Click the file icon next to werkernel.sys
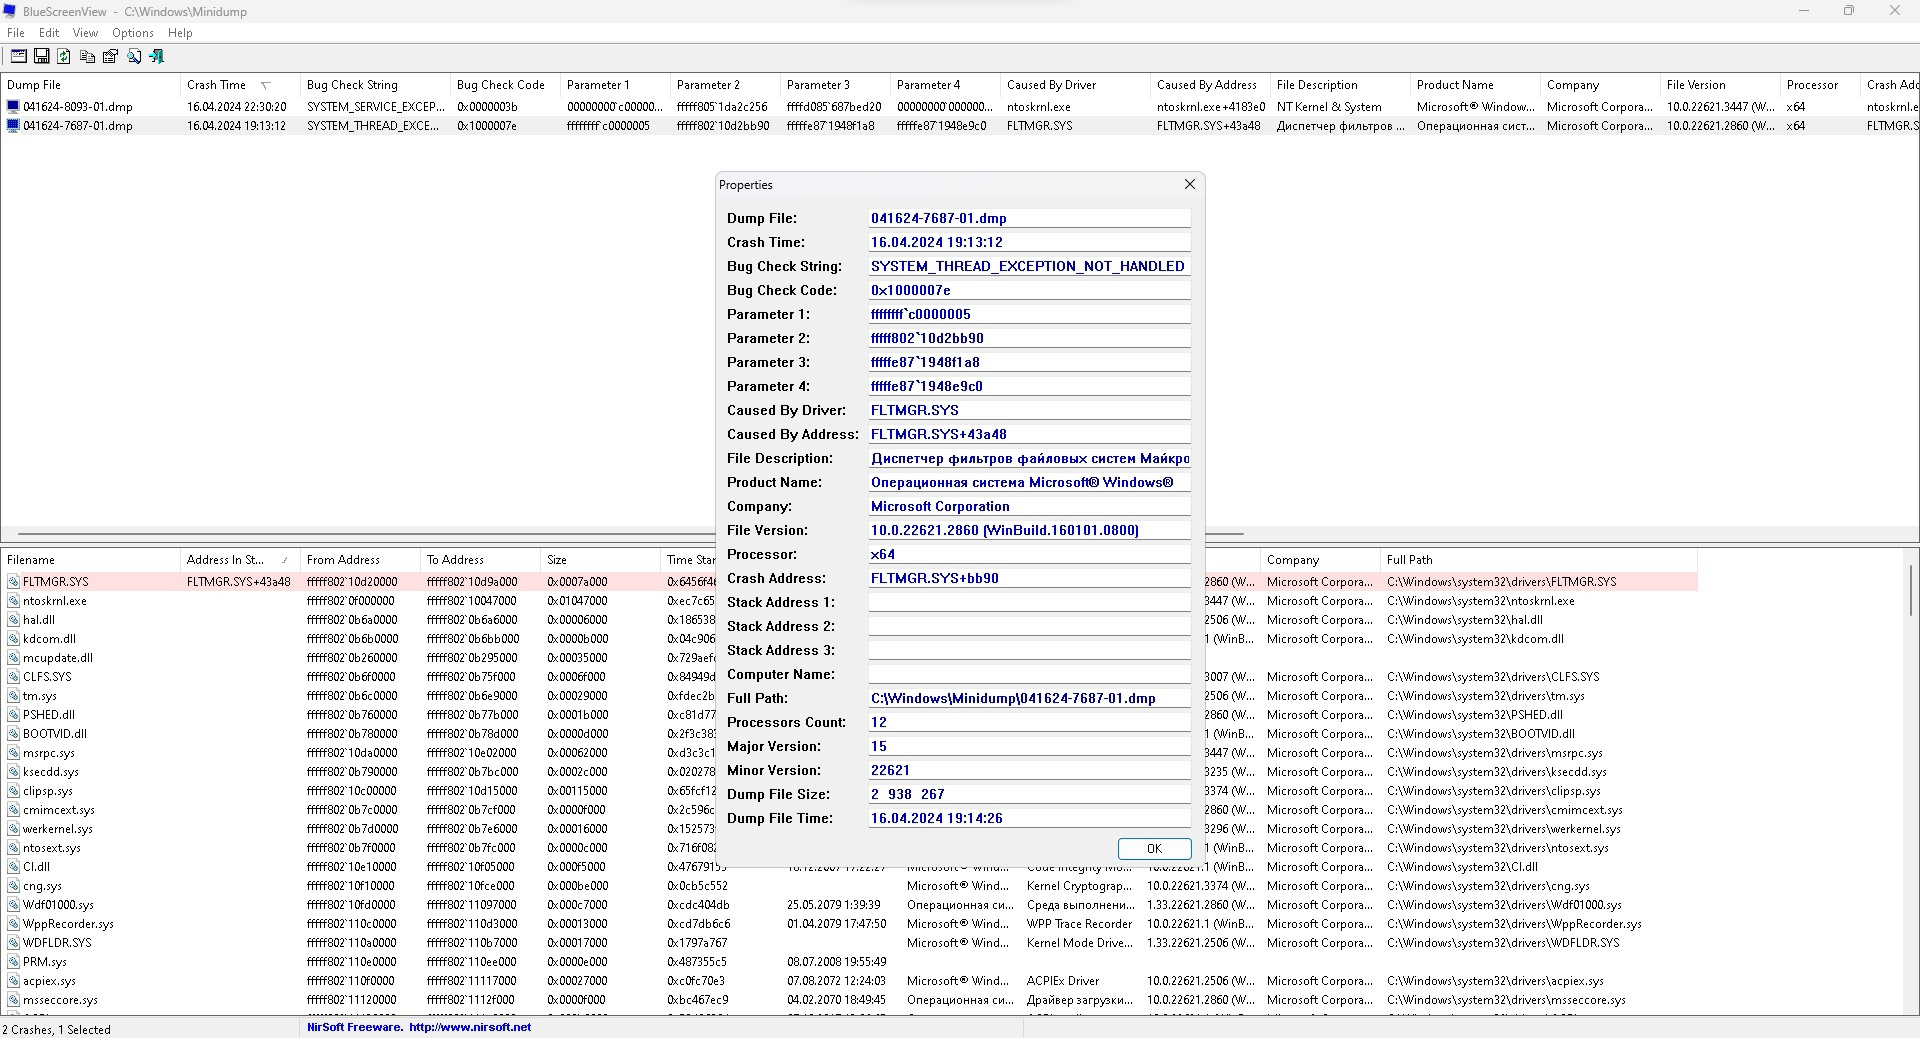 pos(14,829)
